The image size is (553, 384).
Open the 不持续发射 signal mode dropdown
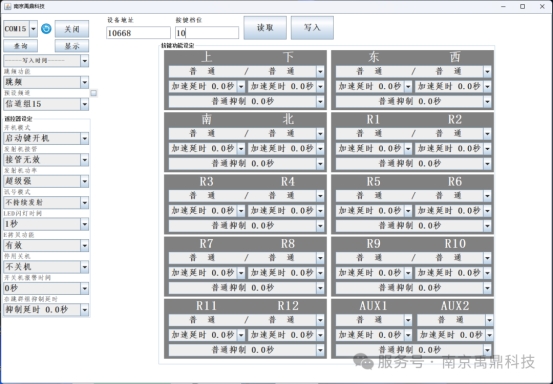pyautogui.click(x=46, y=203)
